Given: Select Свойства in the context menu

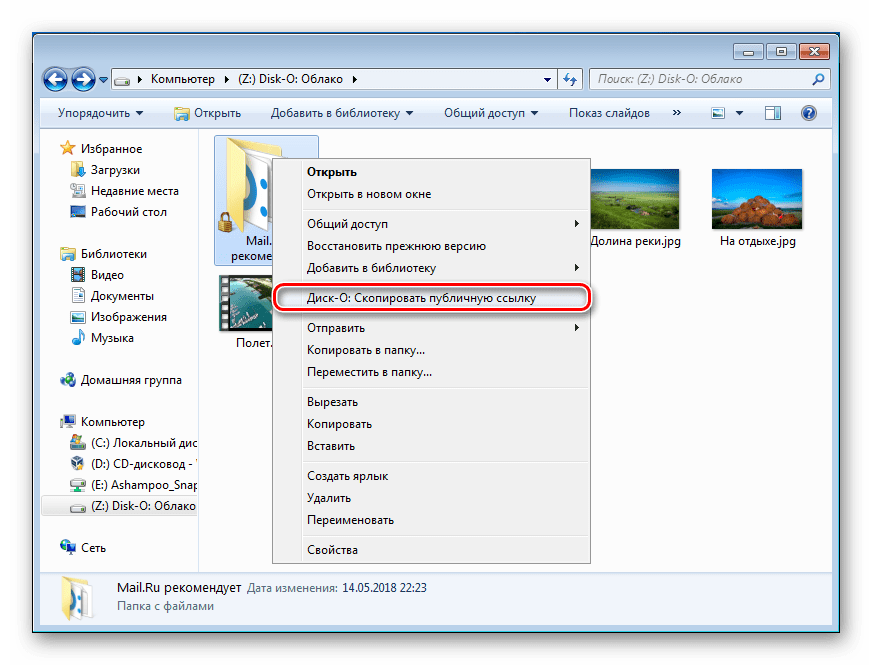Looking at the screenshot, I should 332,550.
